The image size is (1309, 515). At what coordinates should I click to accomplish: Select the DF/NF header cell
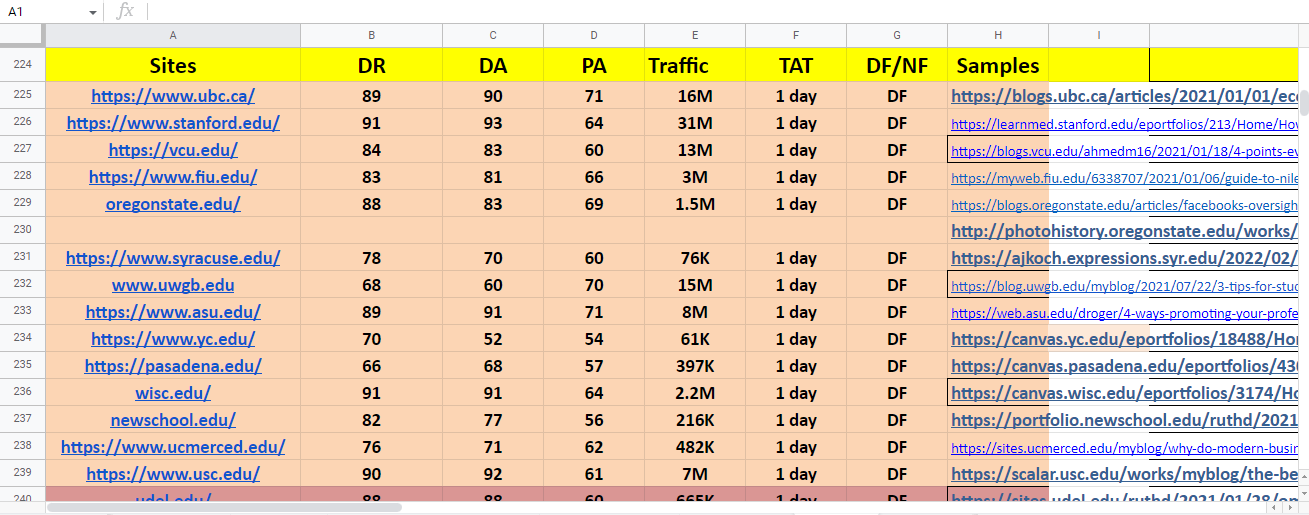[897, 66]
